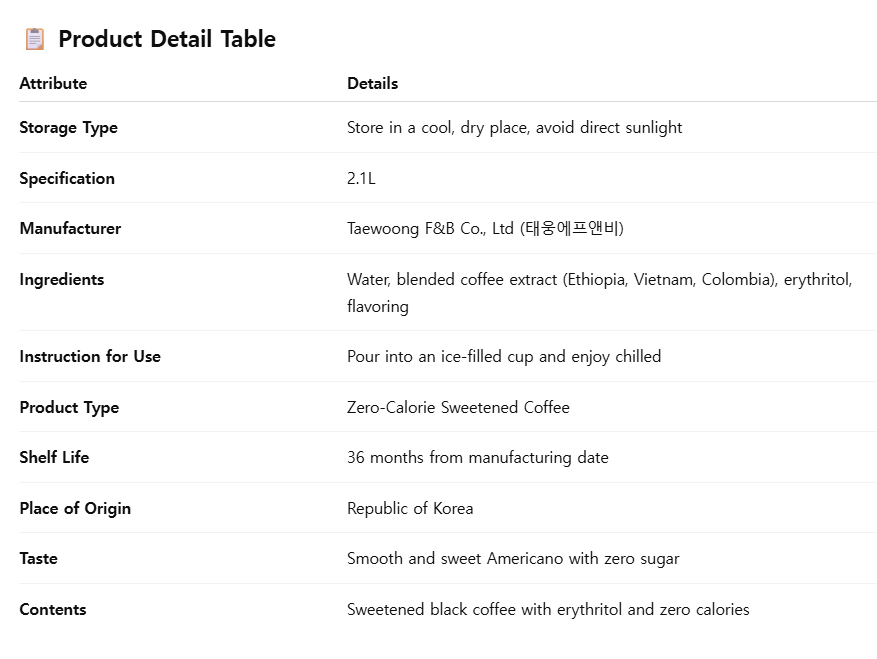877x659 pixels.
Task: Click the Zero-Calorie Sweetened Coffee value
Action: pyautogui.click(x=458, y=407)
